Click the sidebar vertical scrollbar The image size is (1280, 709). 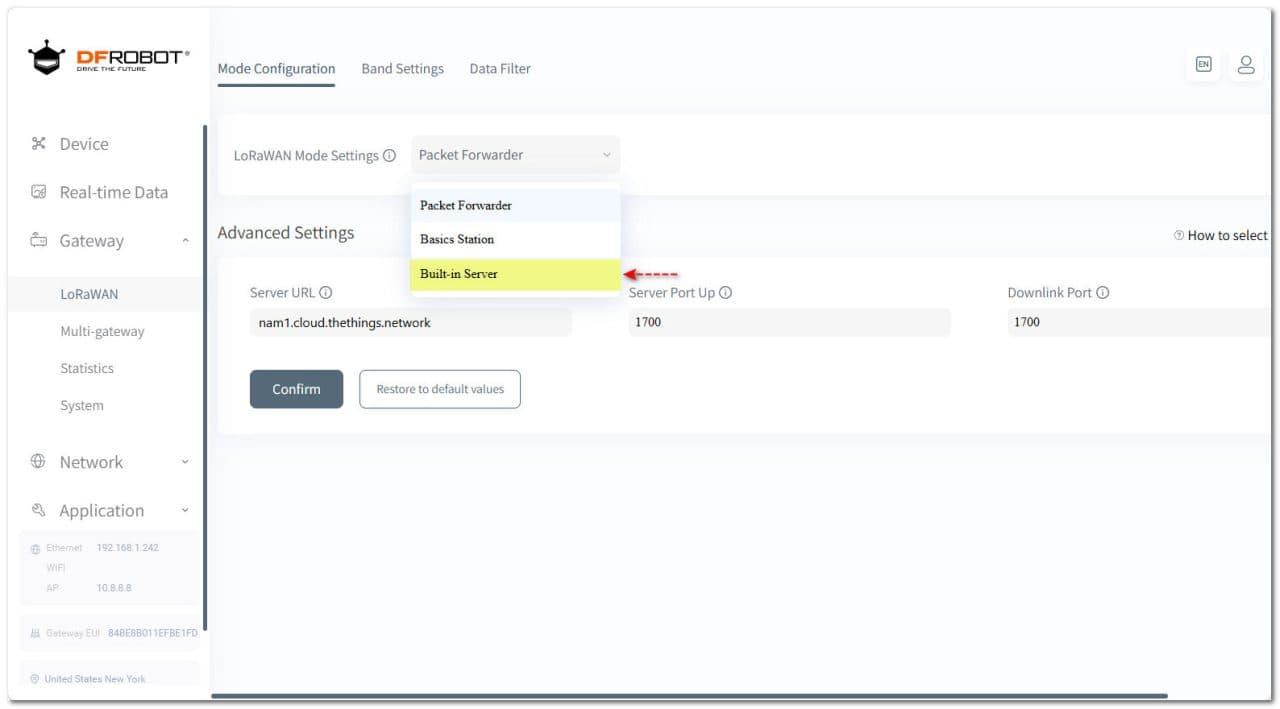click(205, 378)
